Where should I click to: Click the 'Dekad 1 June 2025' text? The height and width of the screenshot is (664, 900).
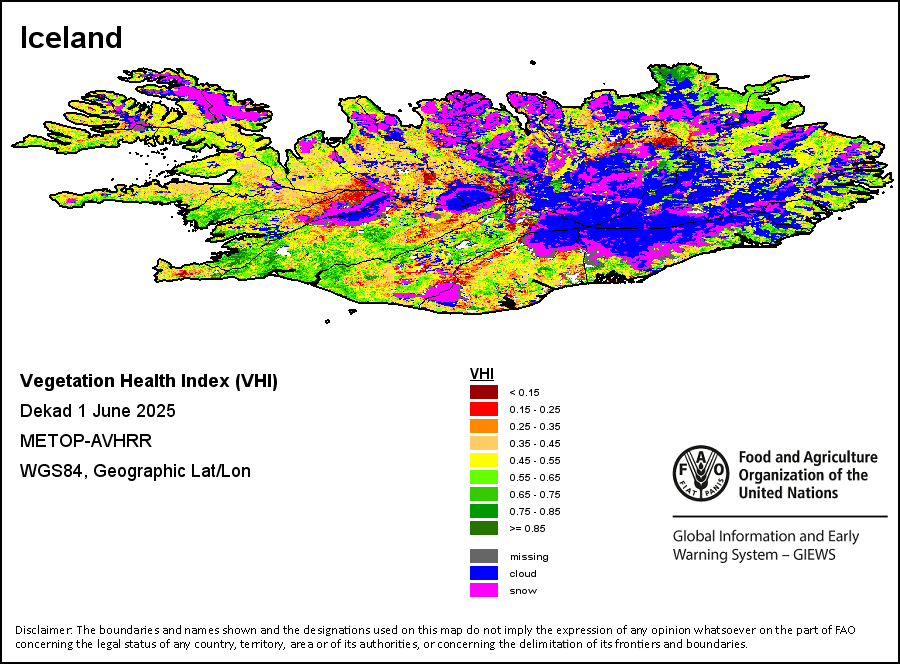(98, 411)
